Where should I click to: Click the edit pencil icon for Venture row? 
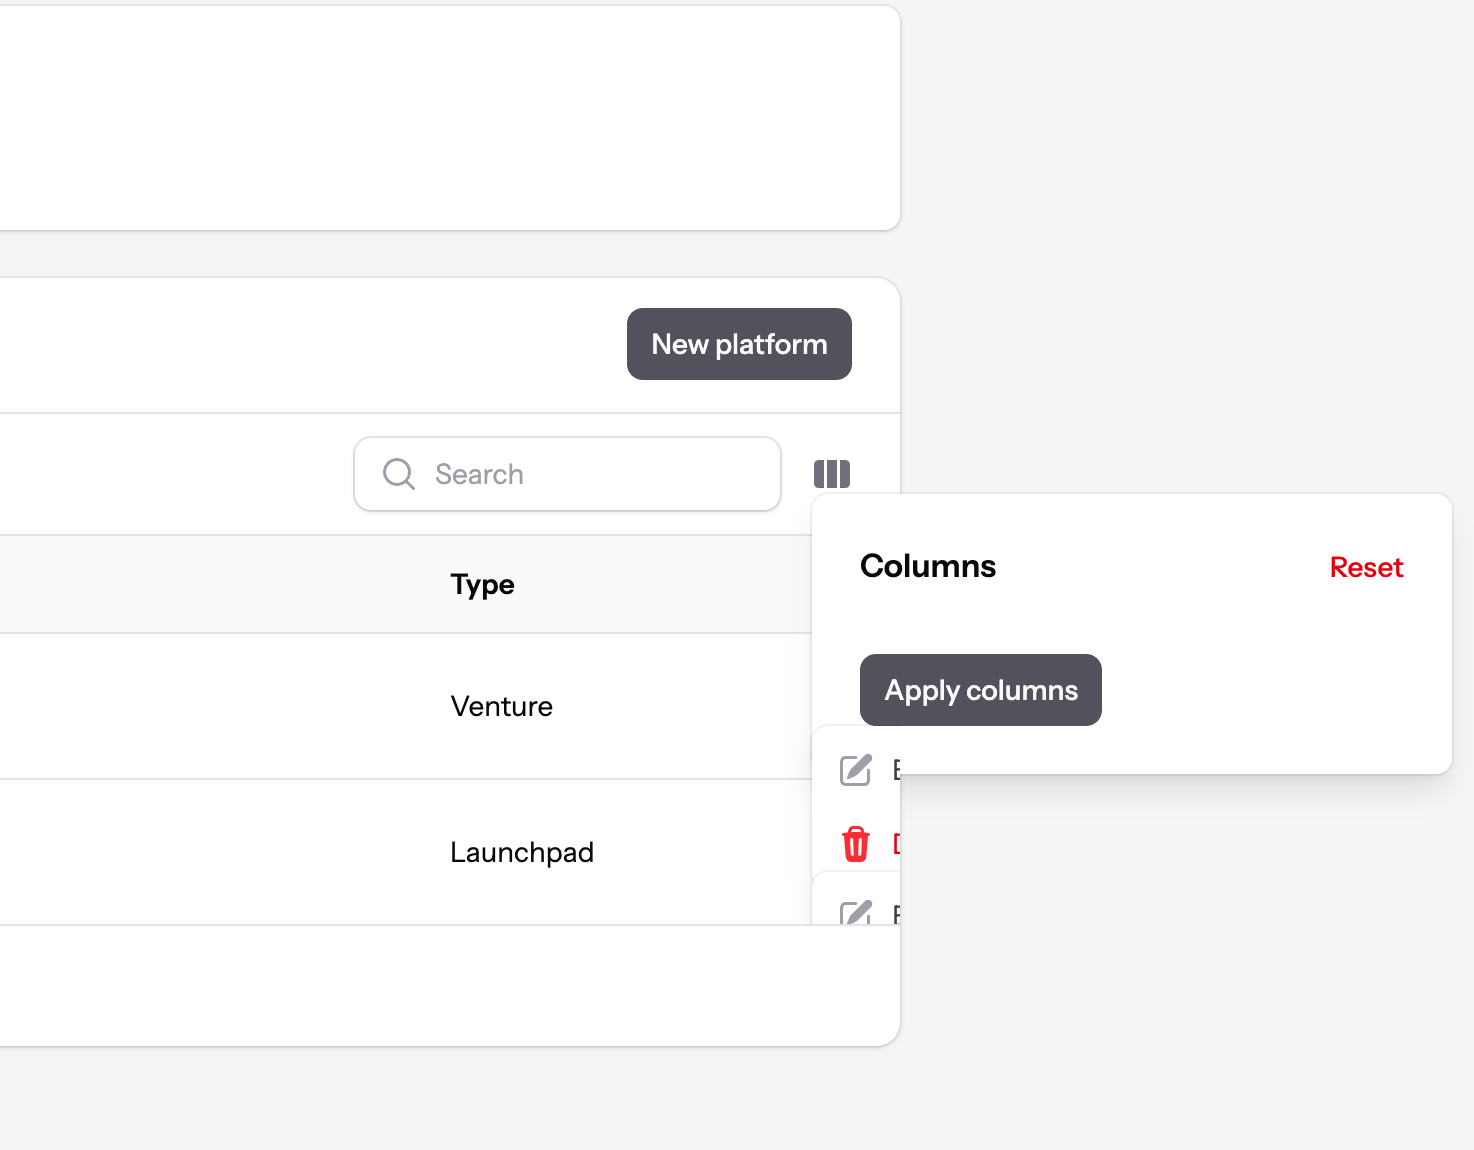pos(856,770)
